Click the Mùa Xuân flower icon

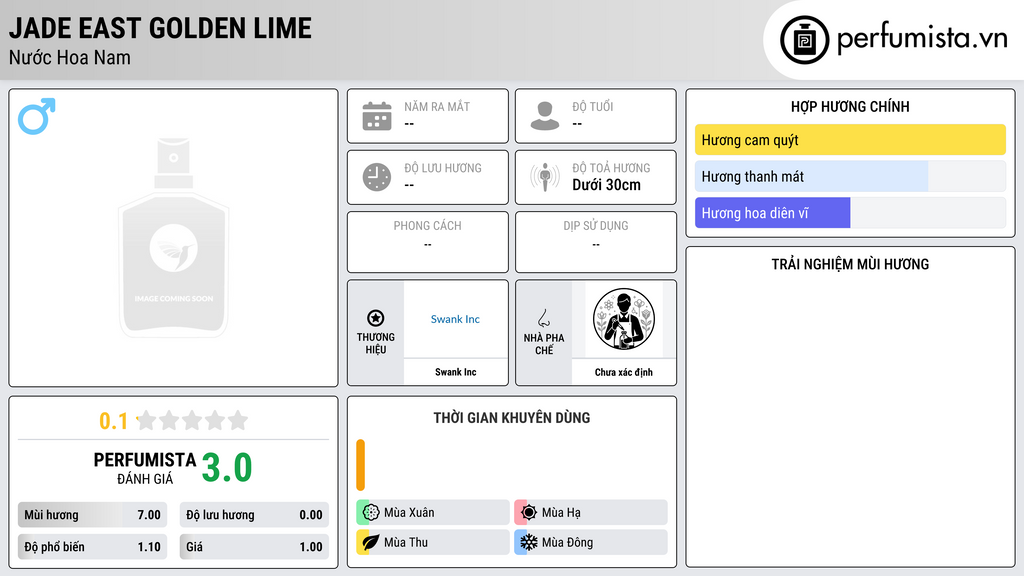click(371, 513)
